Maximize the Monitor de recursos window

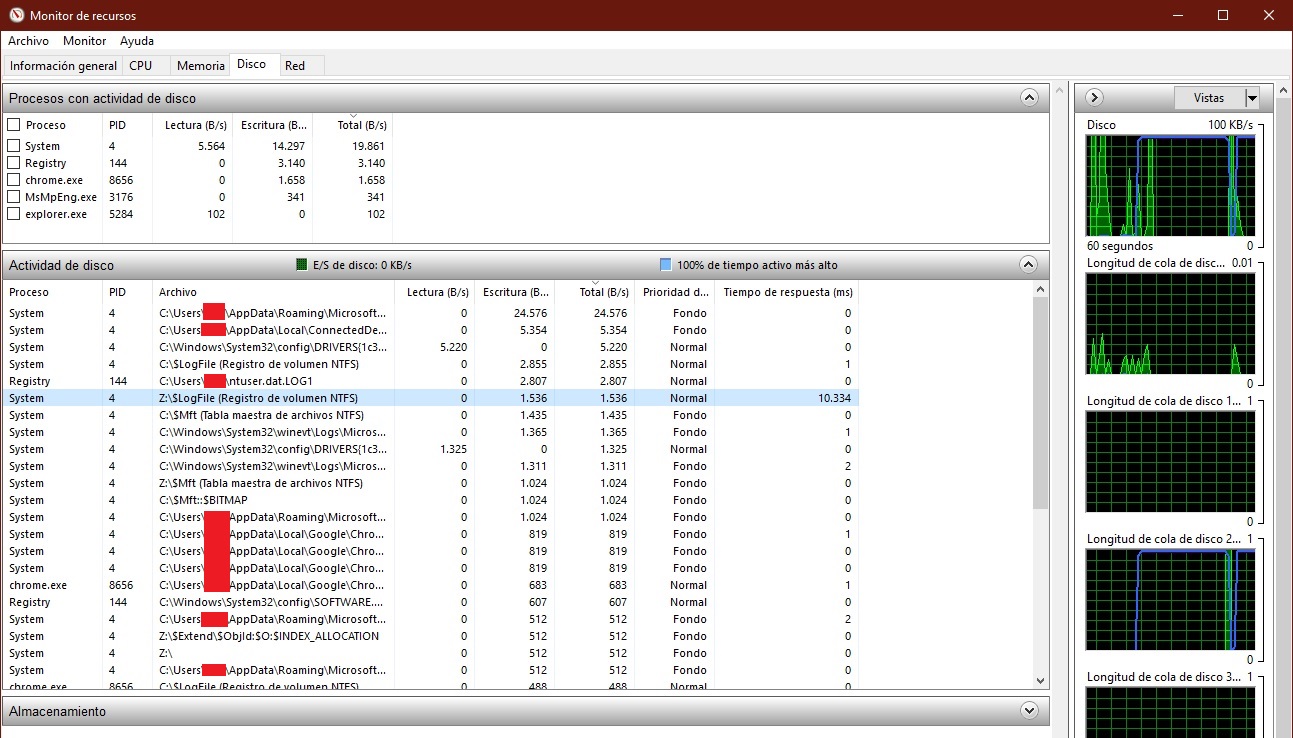[1223, 15]
